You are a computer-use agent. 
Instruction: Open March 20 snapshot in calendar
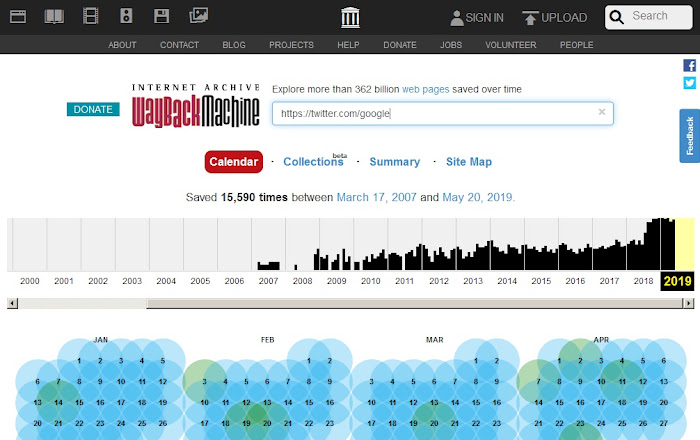point(434,423)
